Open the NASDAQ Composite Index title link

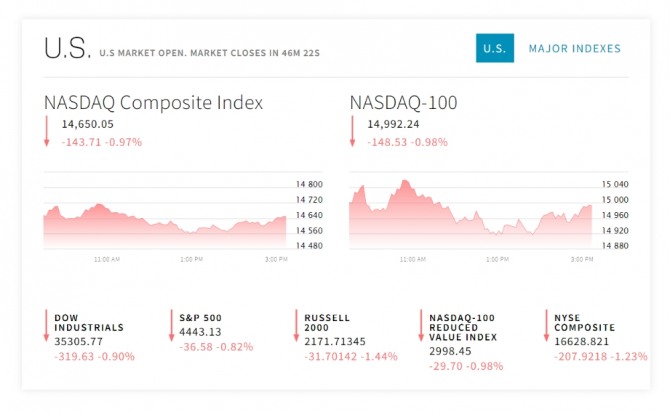(153, 102)
